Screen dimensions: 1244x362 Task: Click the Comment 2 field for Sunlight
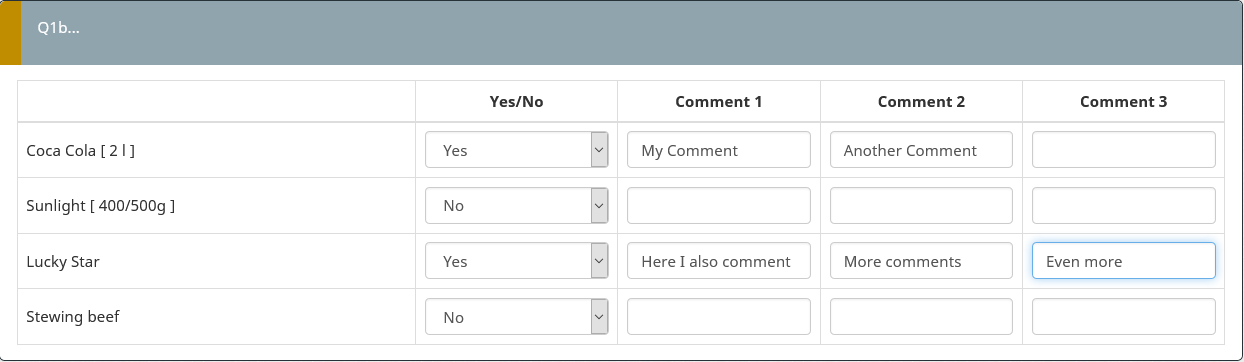(x=921, y=205)
